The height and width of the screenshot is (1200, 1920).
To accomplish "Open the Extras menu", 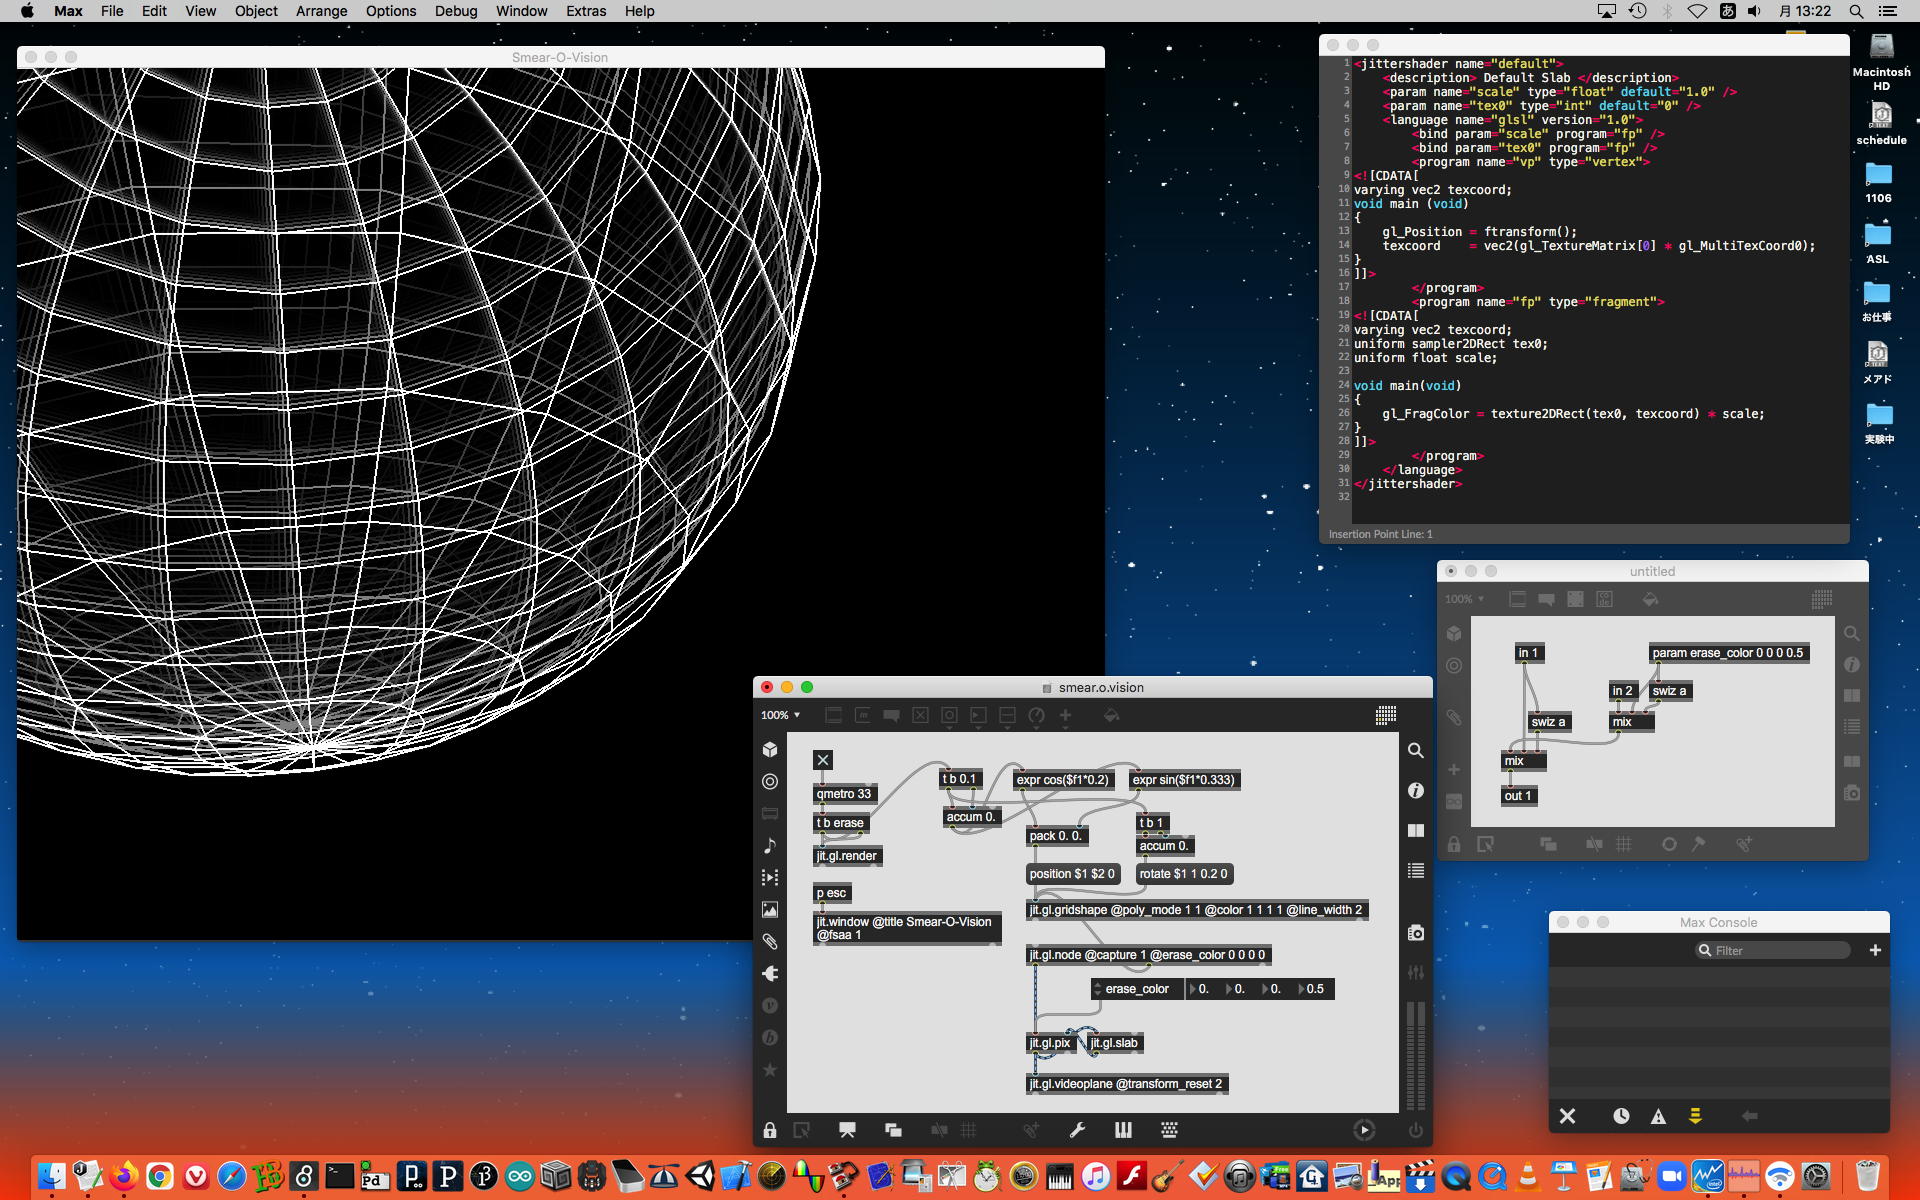I will [585, 11].
